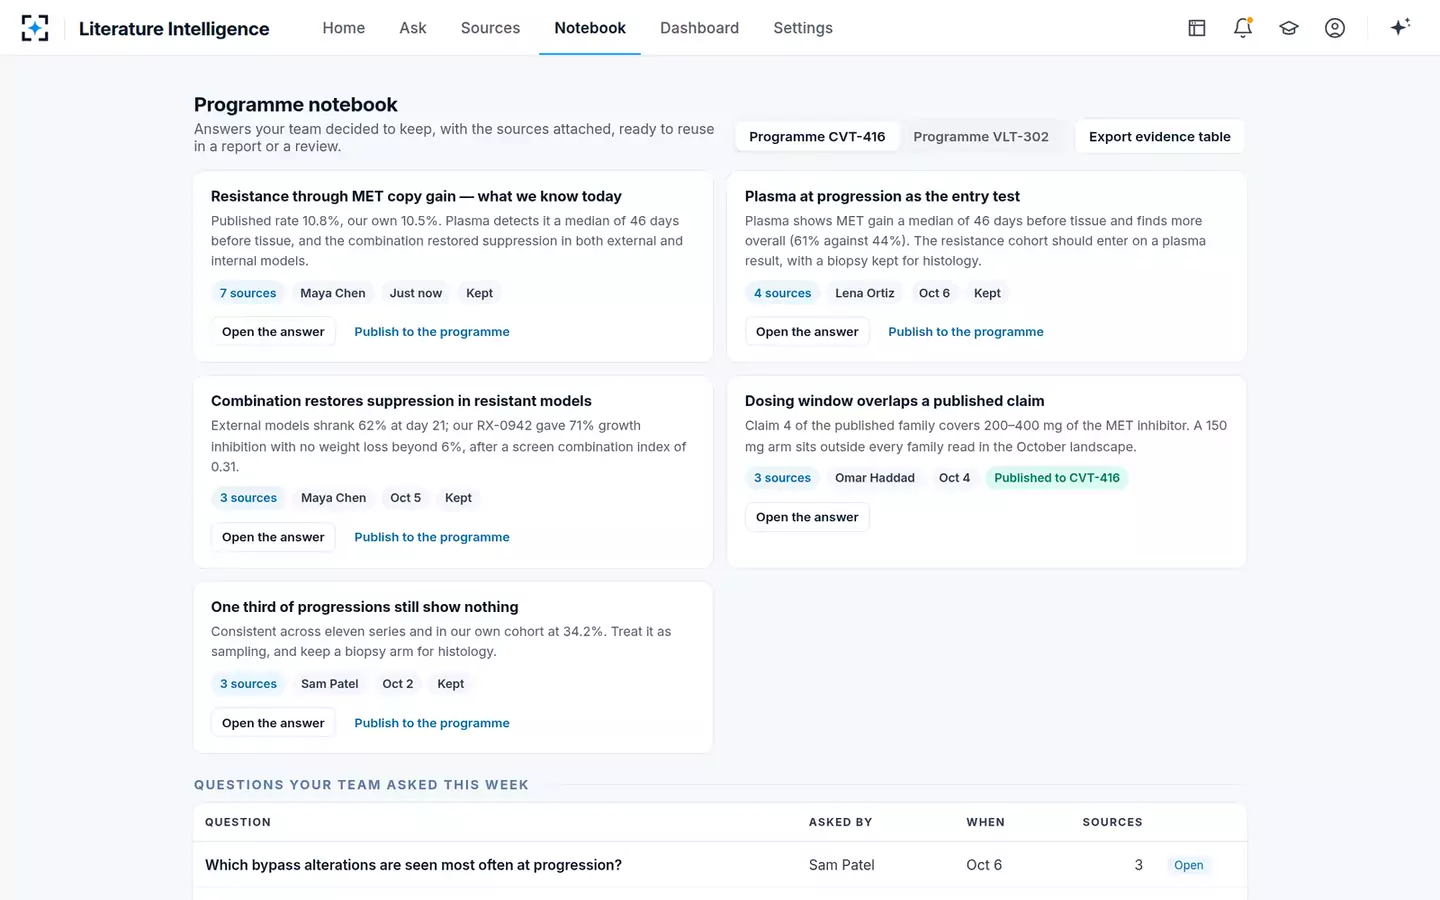Click the Omar Haddad author chip
Screen dimensions: 1440x900
coord(875,478)
